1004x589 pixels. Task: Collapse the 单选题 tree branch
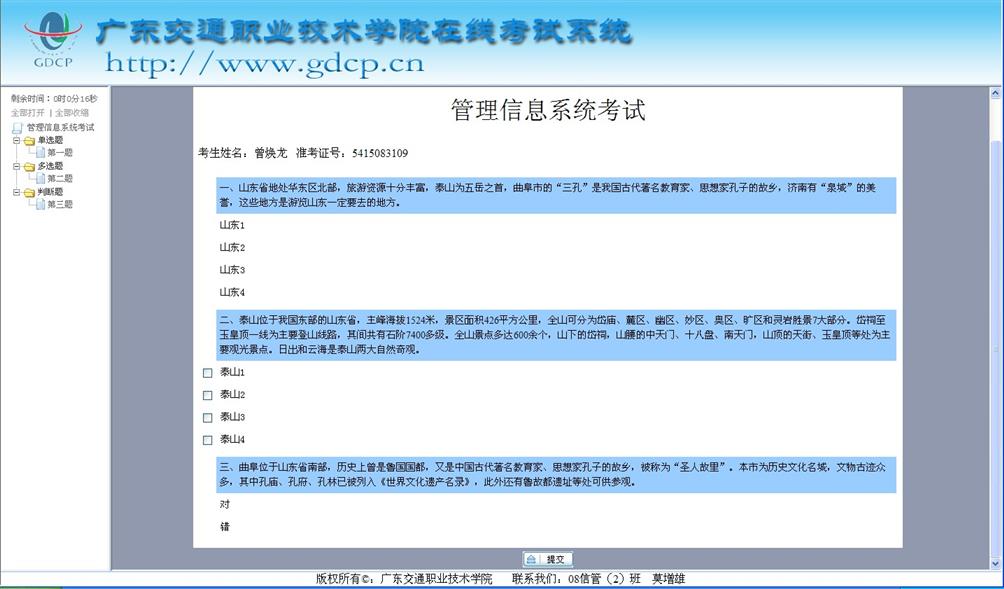17,140
